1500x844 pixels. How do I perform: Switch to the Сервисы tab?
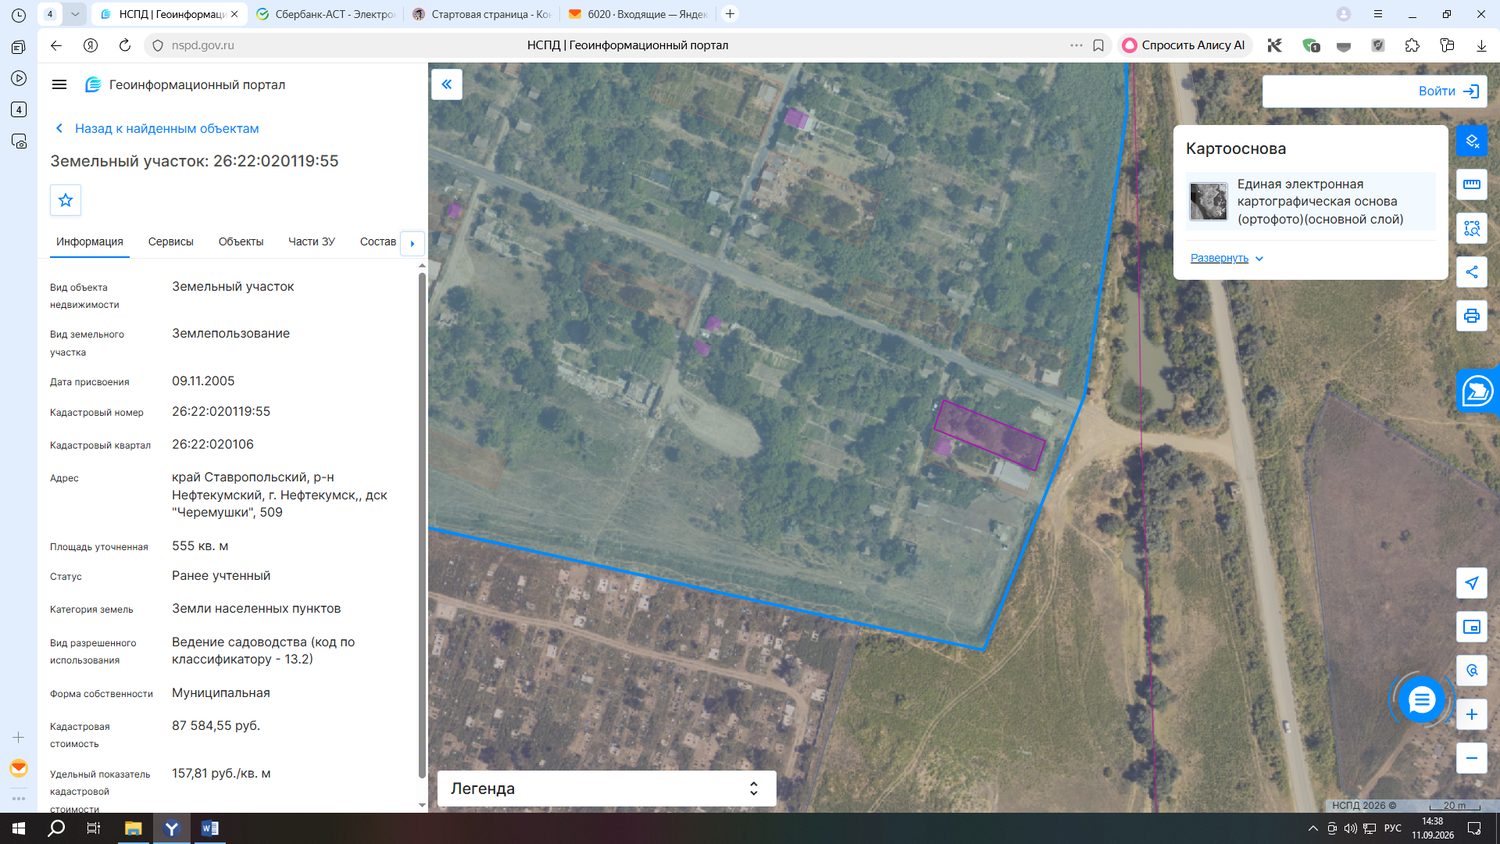coord(171,242)
